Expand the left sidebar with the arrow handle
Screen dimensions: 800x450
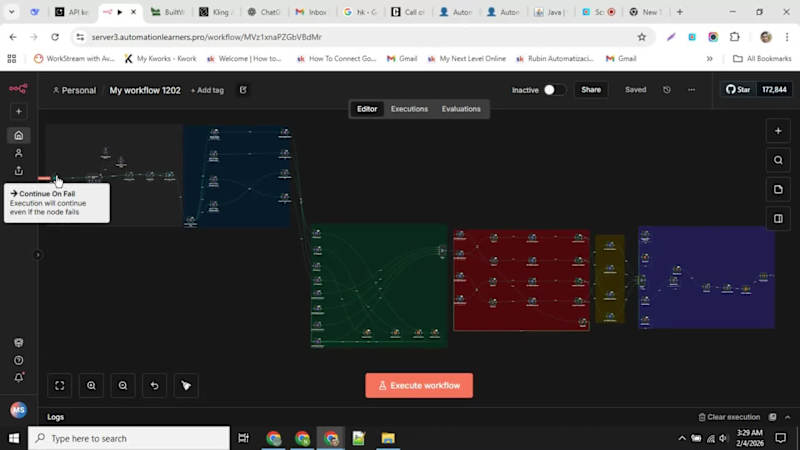38,255
